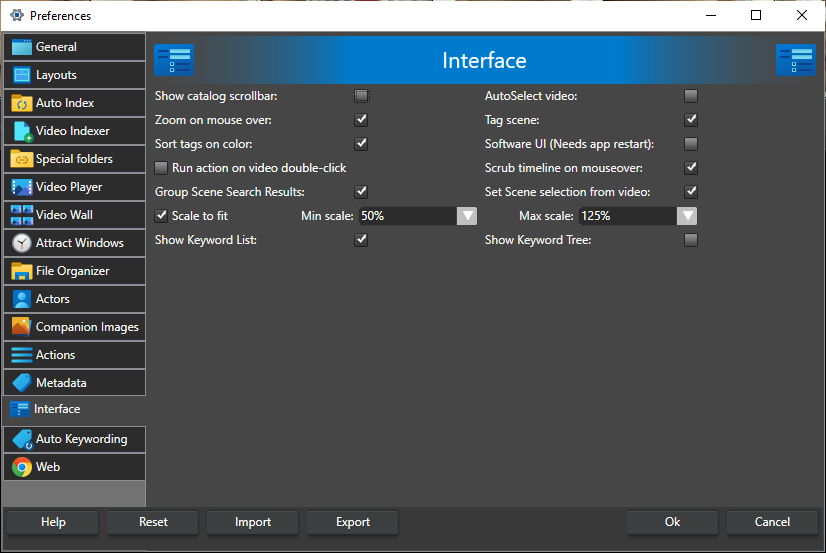
Task: Open the Min scale dropdown arrow
Action: (467, 216)
